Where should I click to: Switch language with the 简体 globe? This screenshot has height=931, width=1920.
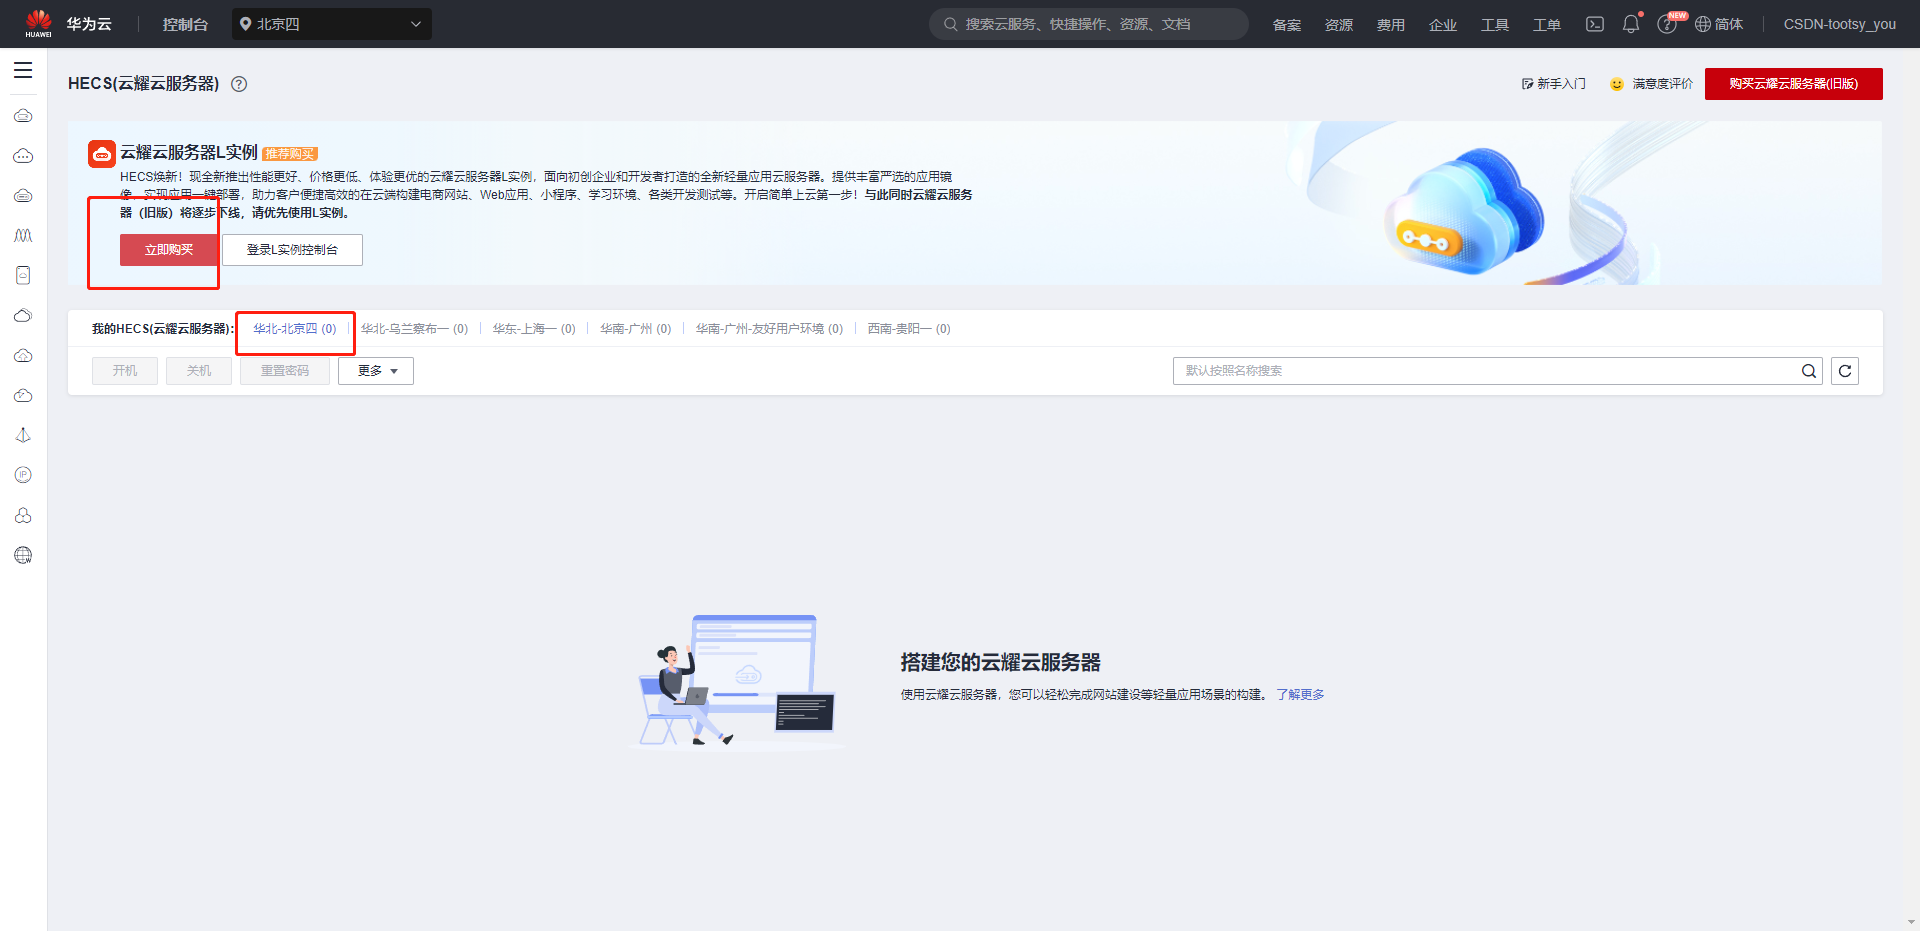click(x=1719, y=24)
